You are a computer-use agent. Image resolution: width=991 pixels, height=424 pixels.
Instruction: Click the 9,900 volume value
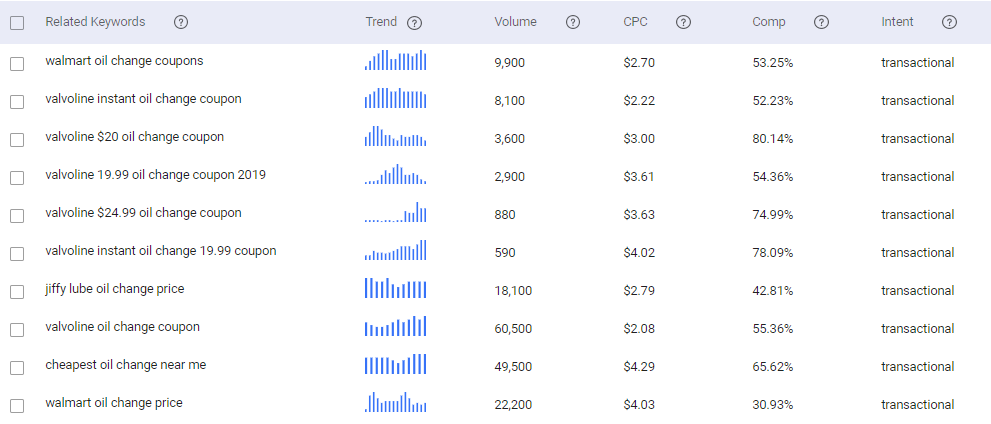tap(509, 63)
